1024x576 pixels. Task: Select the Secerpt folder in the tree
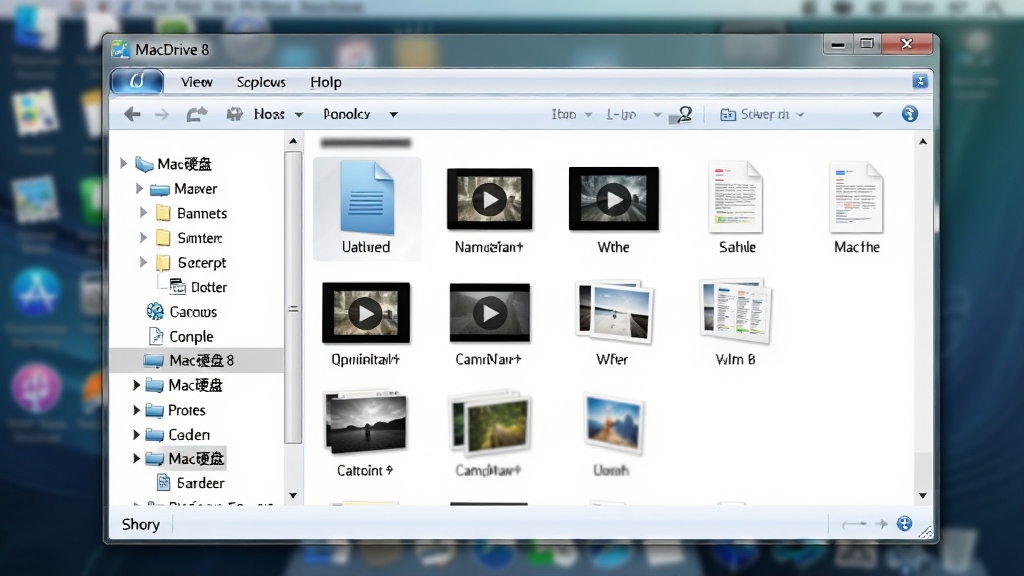192,263
